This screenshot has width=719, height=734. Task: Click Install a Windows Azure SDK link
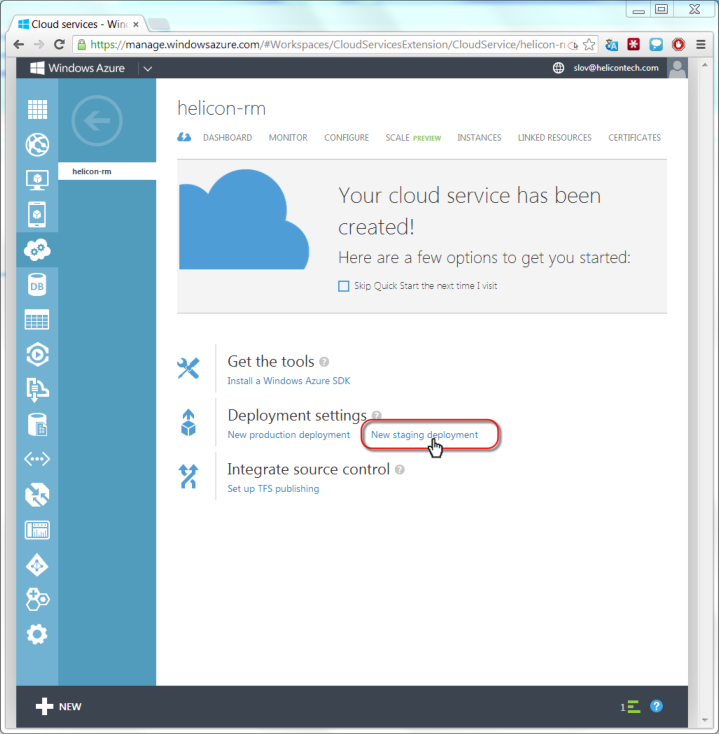pyautogui.click(x=288, y=381)
